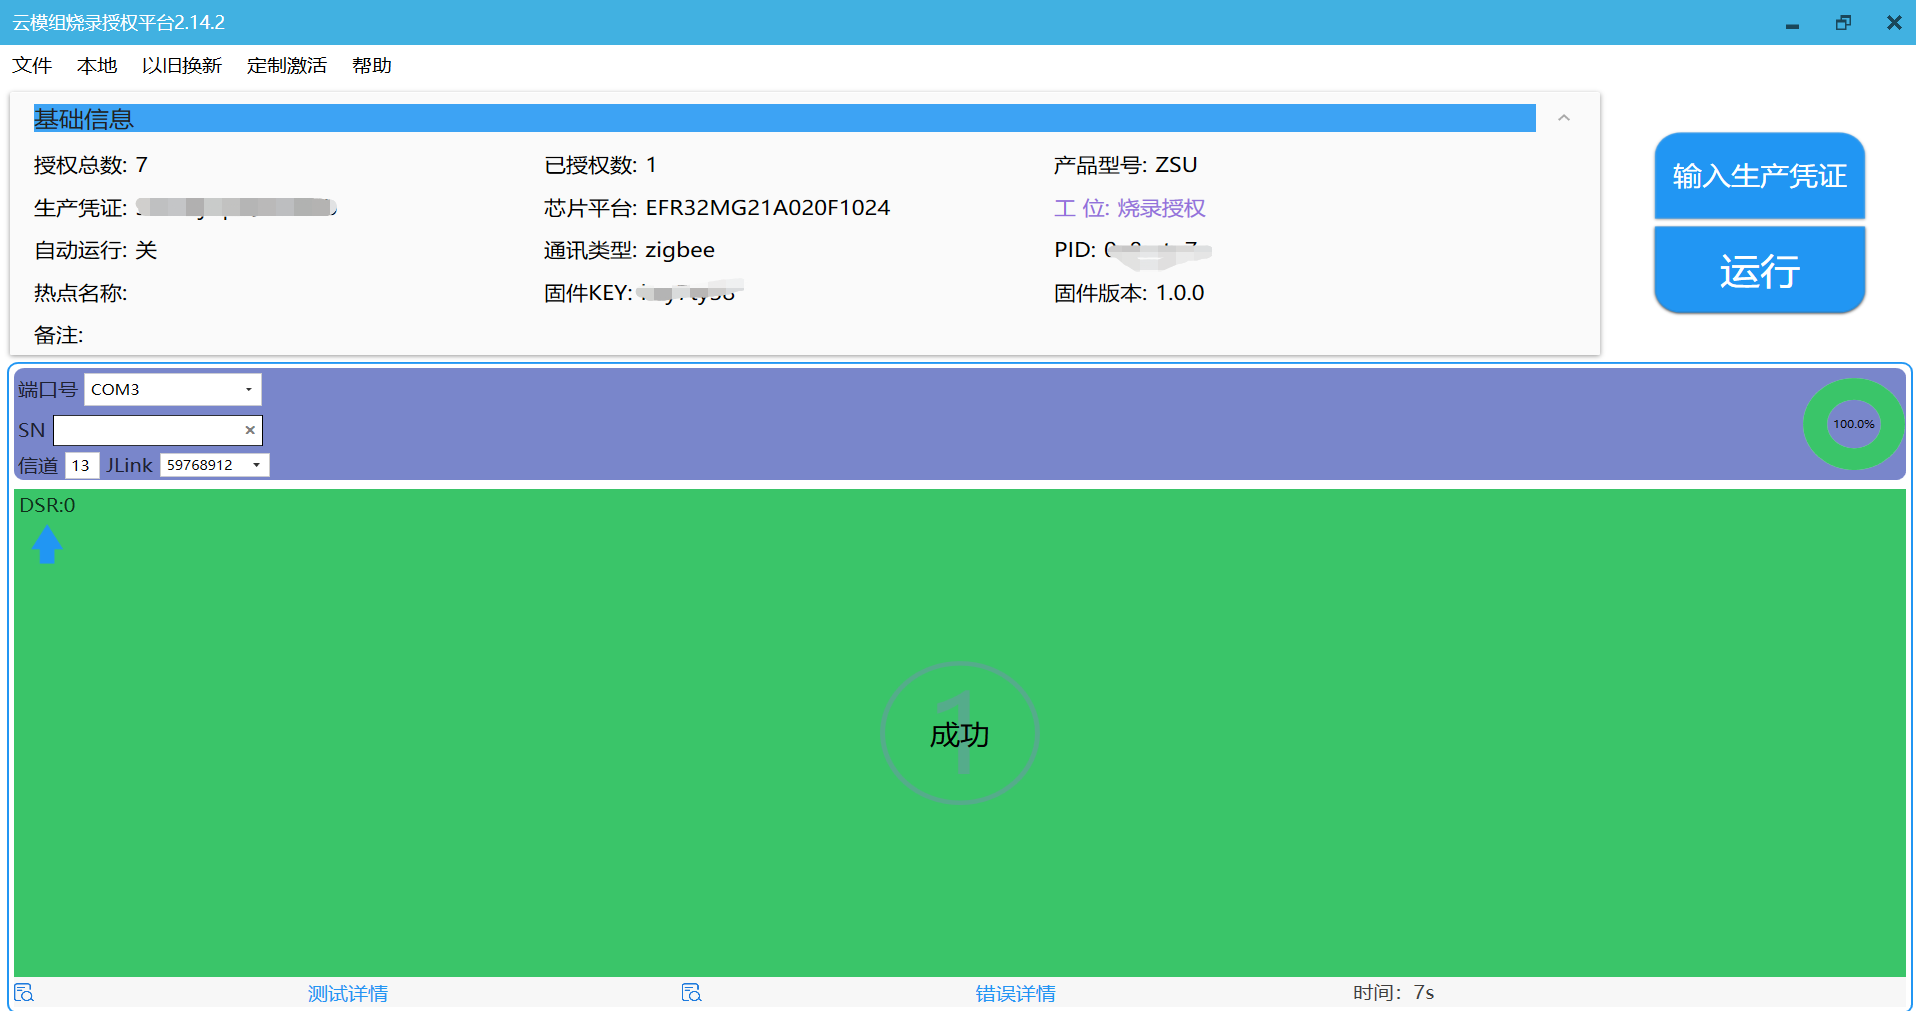Close the 云模组烧录授权平台 window
Viewport: 1916px width, 1011px height.
[1894, 23]
